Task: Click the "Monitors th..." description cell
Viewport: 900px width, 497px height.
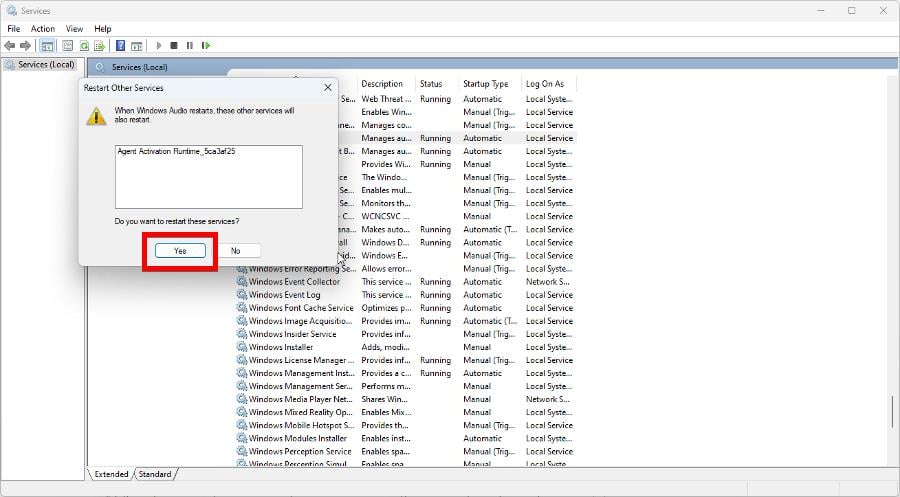Action: pos(386,203)
